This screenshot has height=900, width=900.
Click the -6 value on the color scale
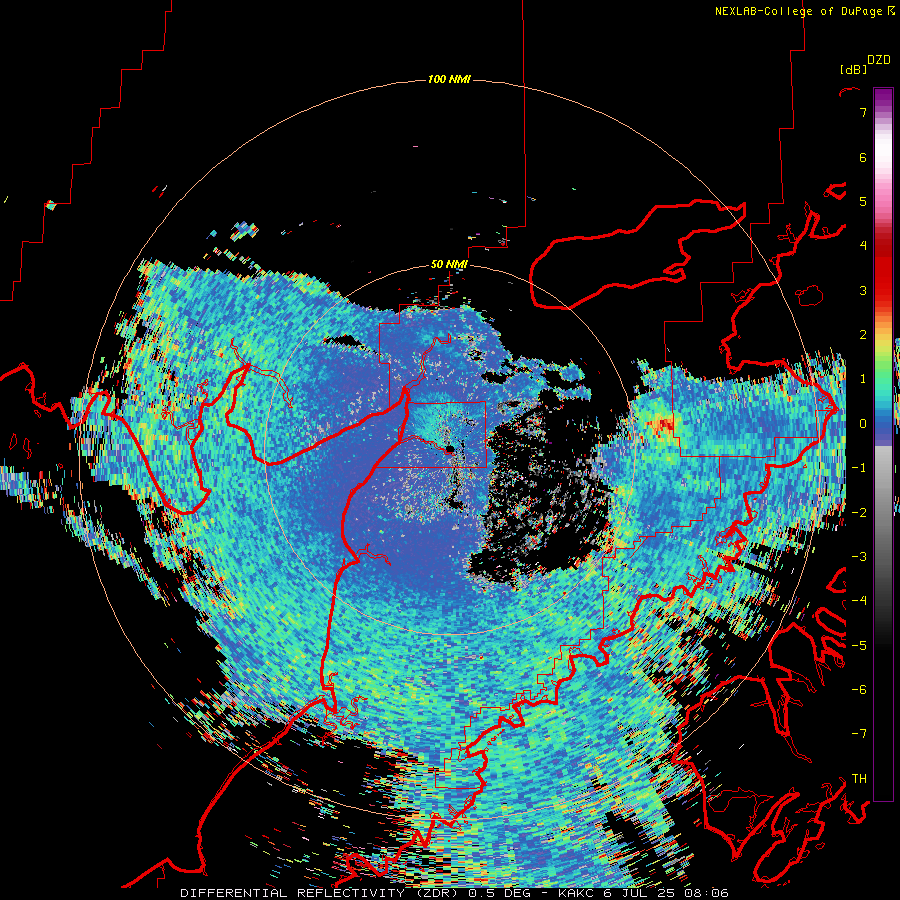pos(859,690)
